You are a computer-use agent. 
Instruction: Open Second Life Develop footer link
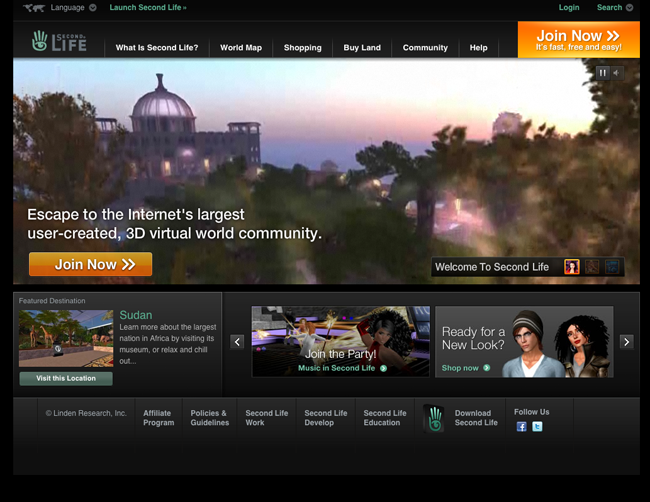coord(326,418)
